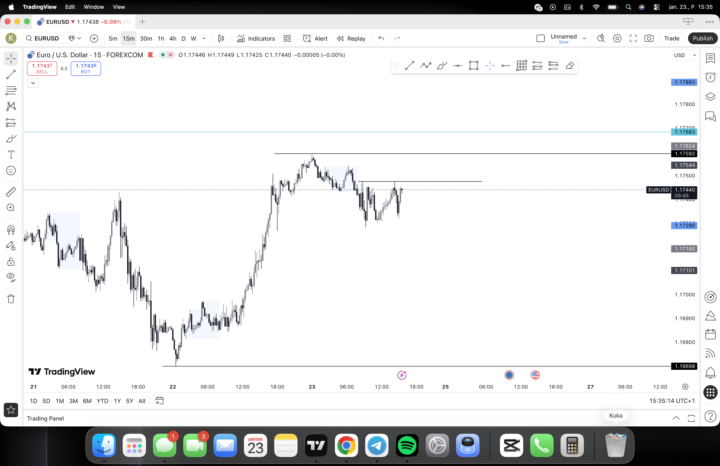
Task: Open chart settings gear in top toolbar
Action: pyautogui.click(x=617, y=39)
